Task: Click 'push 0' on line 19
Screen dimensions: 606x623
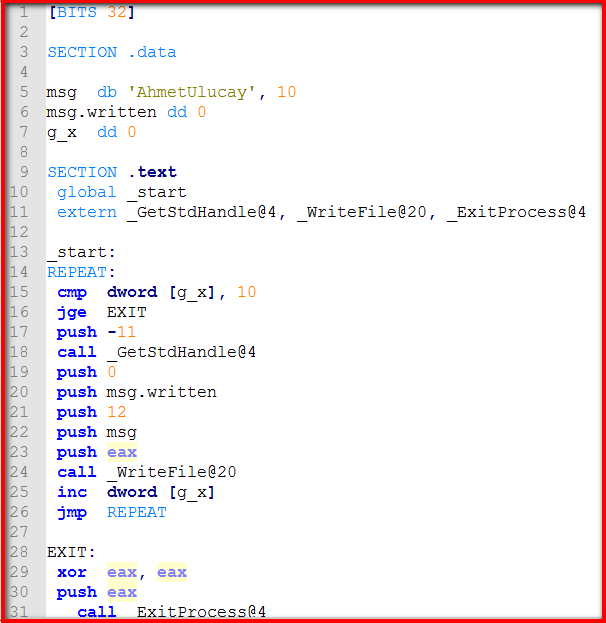Action: click(87, 372)
